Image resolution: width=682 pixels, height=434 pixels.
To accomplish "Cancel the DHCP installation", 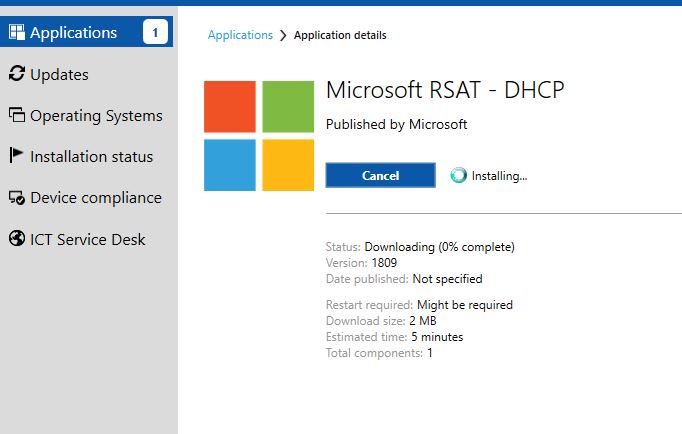I will [381, 175].
